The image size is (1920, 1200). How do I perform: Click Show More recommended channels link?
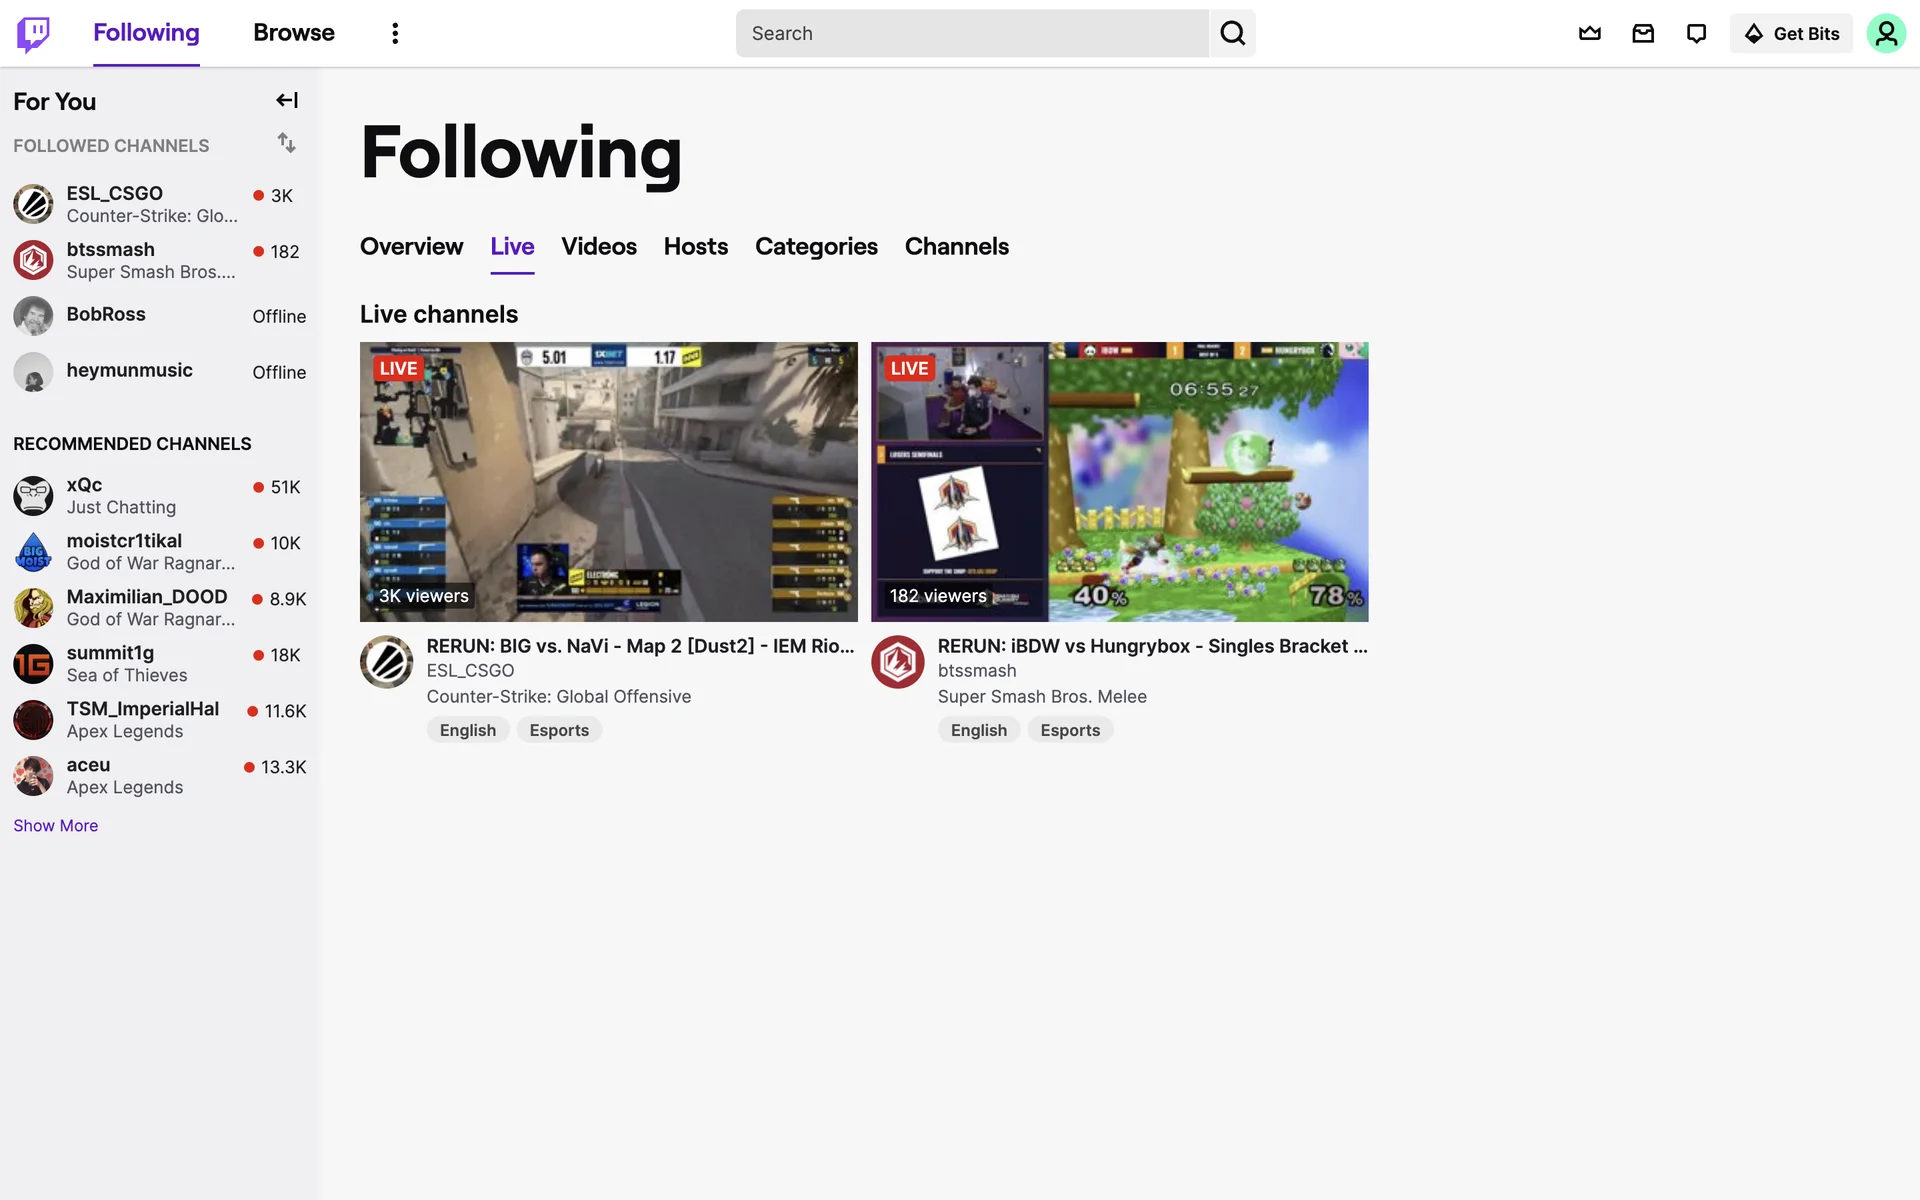click(x=56, y=826)
